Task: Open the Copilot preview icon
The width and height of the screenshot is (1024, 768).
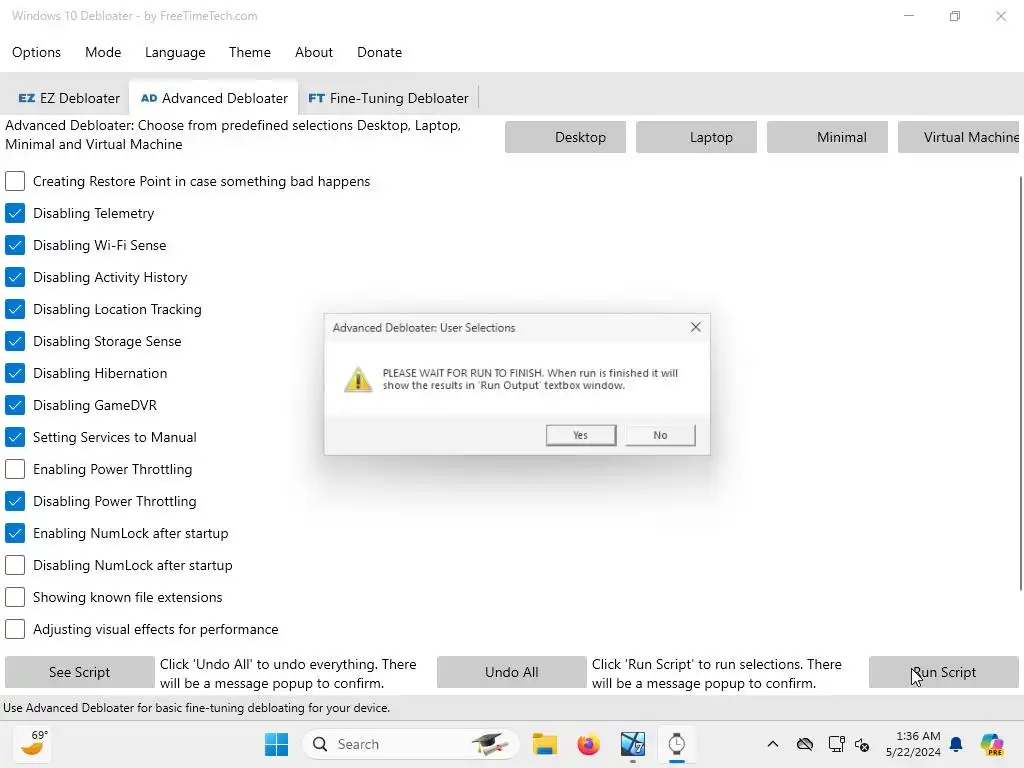Action: (992, 744)
